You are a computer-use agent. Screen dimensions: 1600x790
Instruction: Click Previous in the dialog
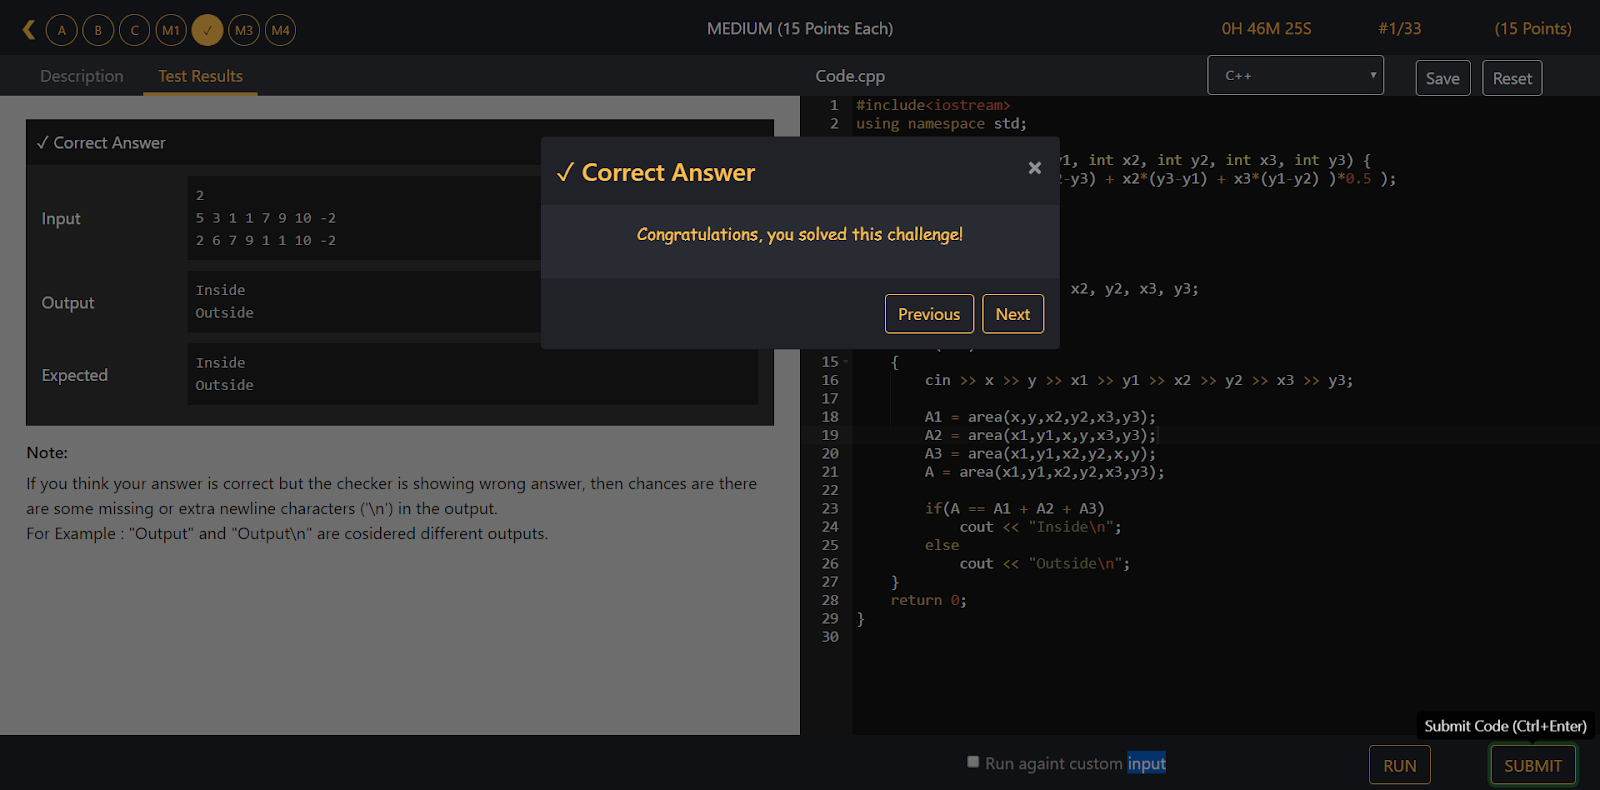coord(929,314)
